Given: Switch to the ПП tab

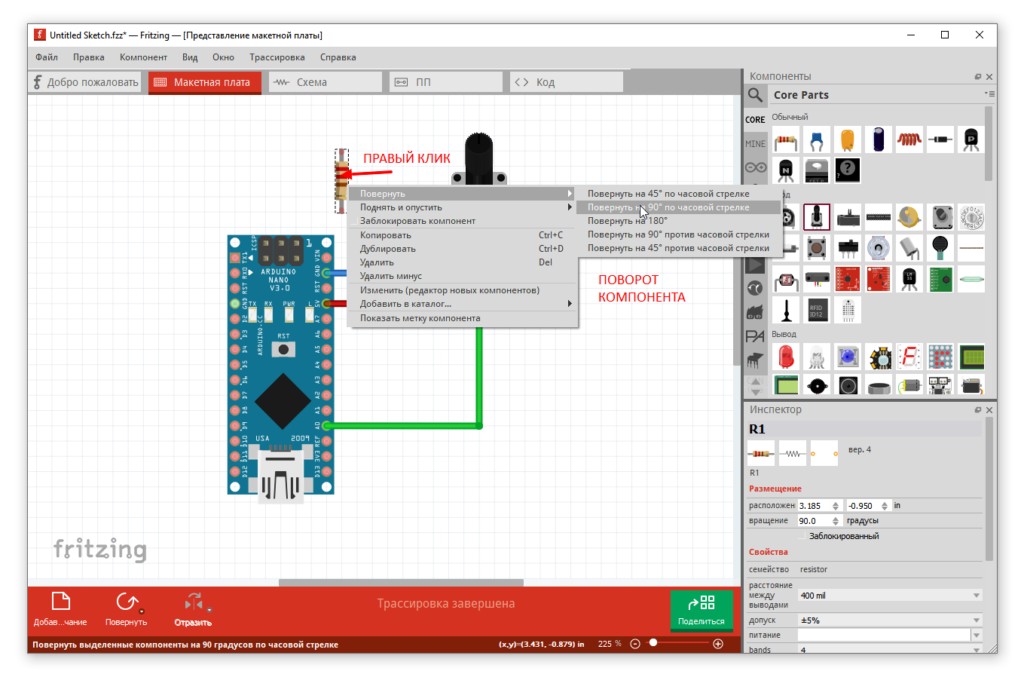Looking at the screenshot, I should click(446, 82).
